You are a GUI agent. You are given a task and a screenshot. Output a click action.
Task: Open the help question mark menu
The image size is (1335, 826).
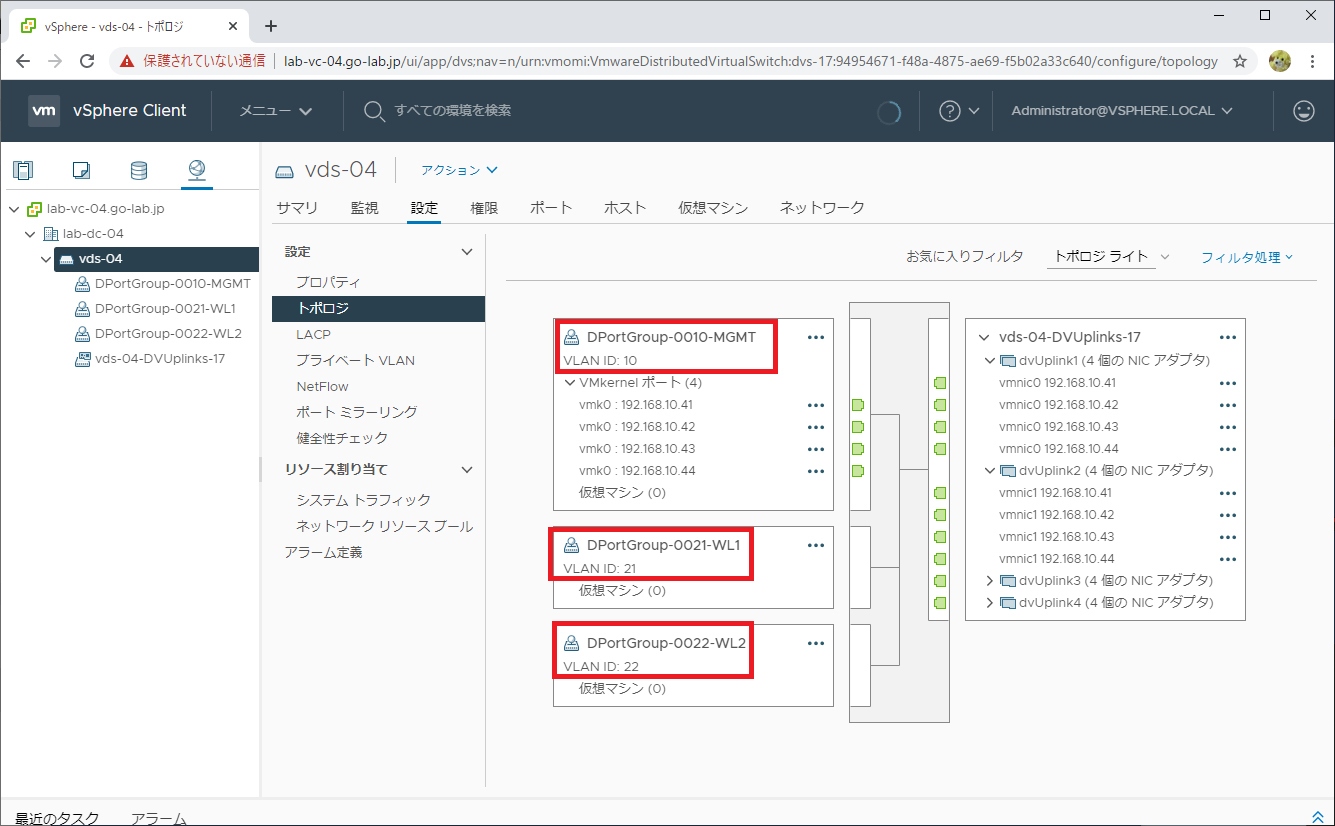(x=950, y=111)
